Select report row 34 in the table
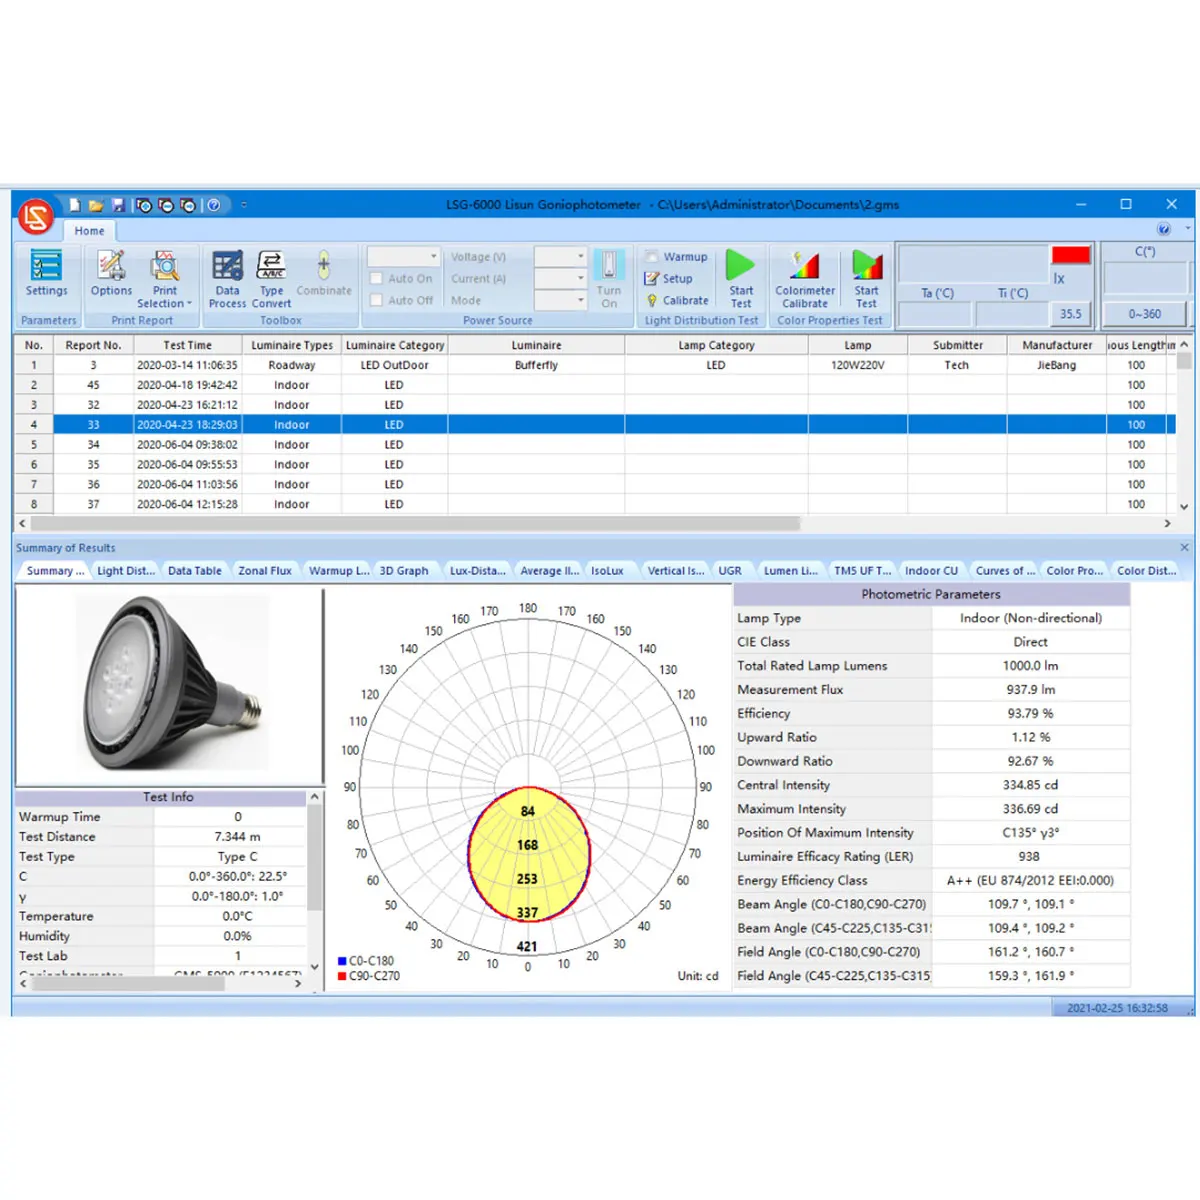The height and width of the screenshot is (1200, 1200). (93, 445)
